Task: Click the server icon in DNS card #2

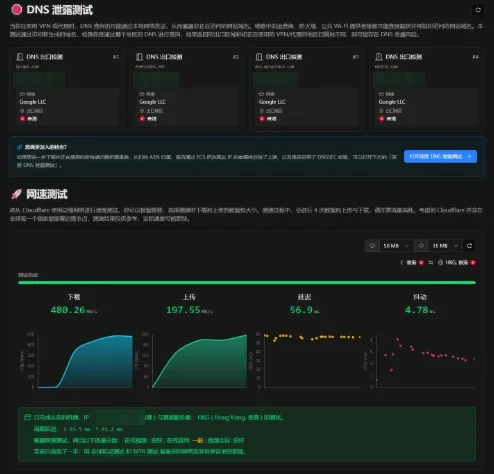Action: click(139, 57)
